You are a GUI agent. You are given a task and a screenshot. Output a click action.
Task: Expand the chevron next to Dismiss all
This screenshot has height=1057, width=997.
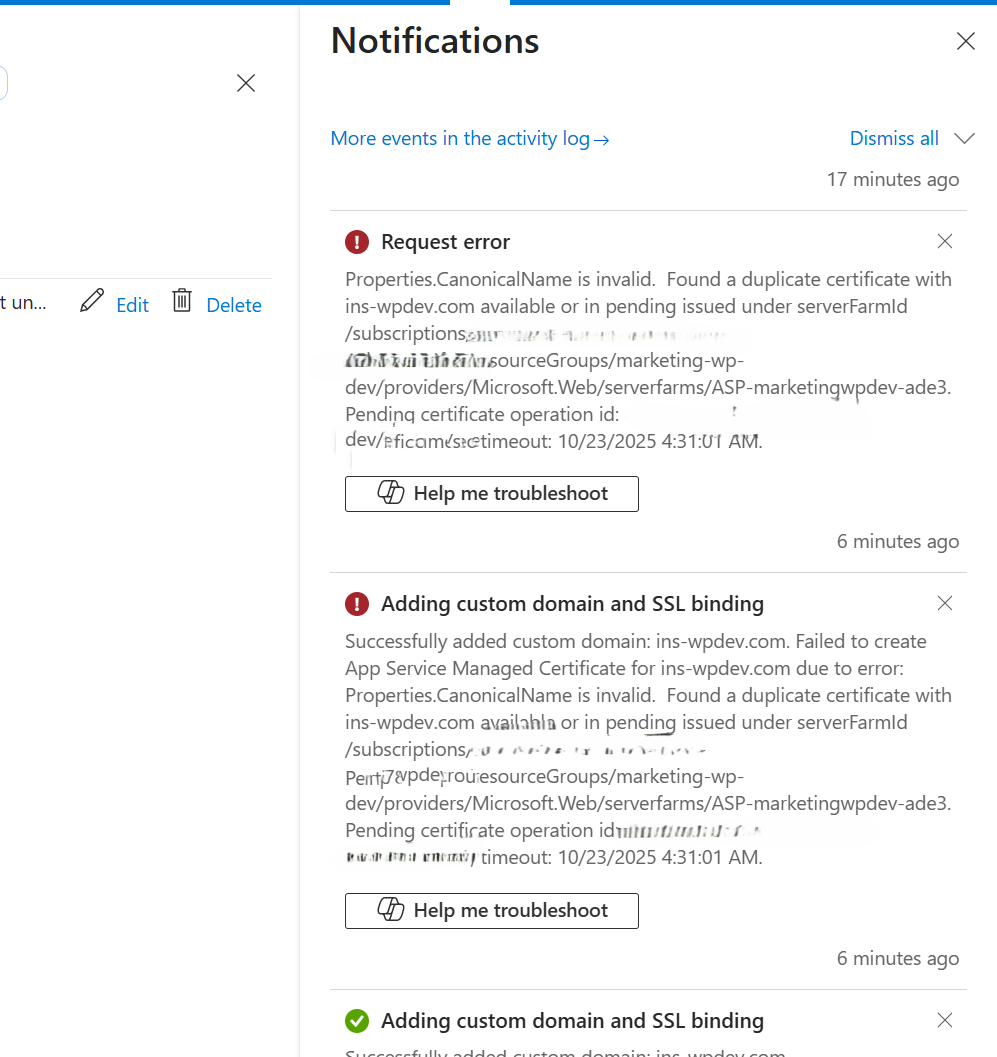click(x=965, y=138)
